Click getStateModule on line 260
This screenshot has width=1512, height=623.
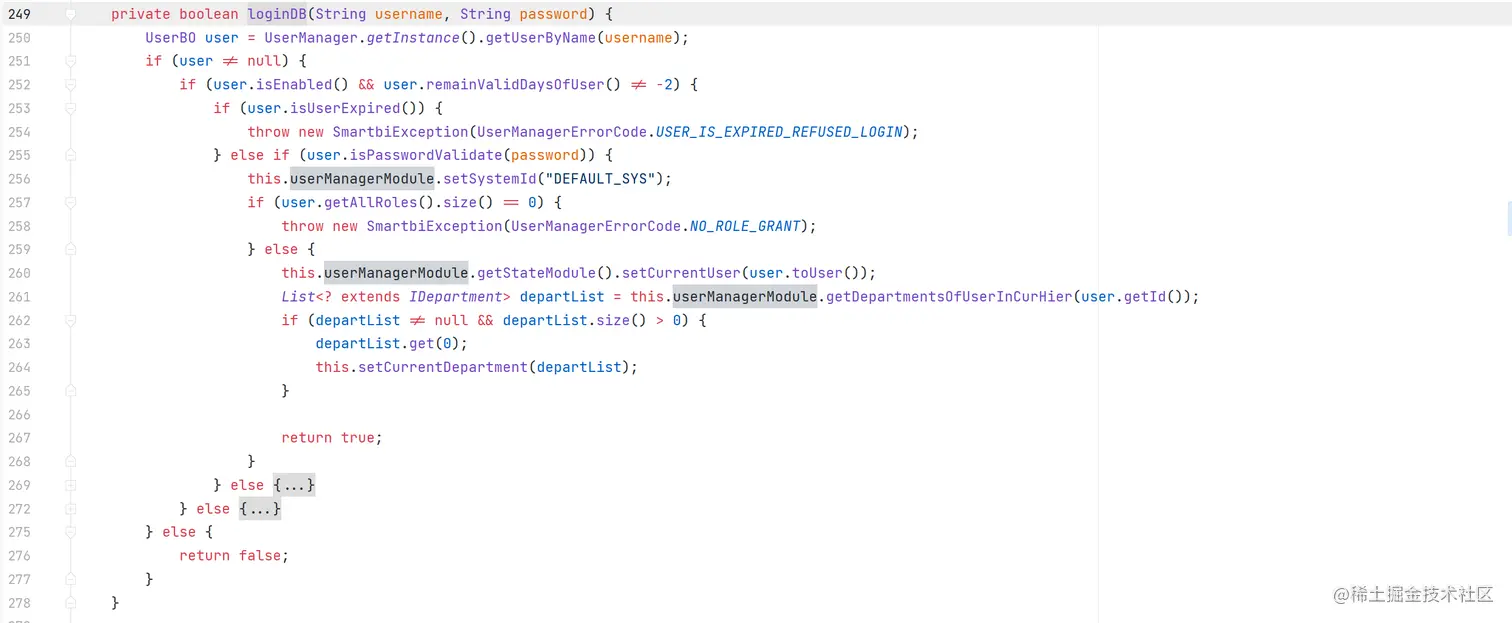pos(536,273)
